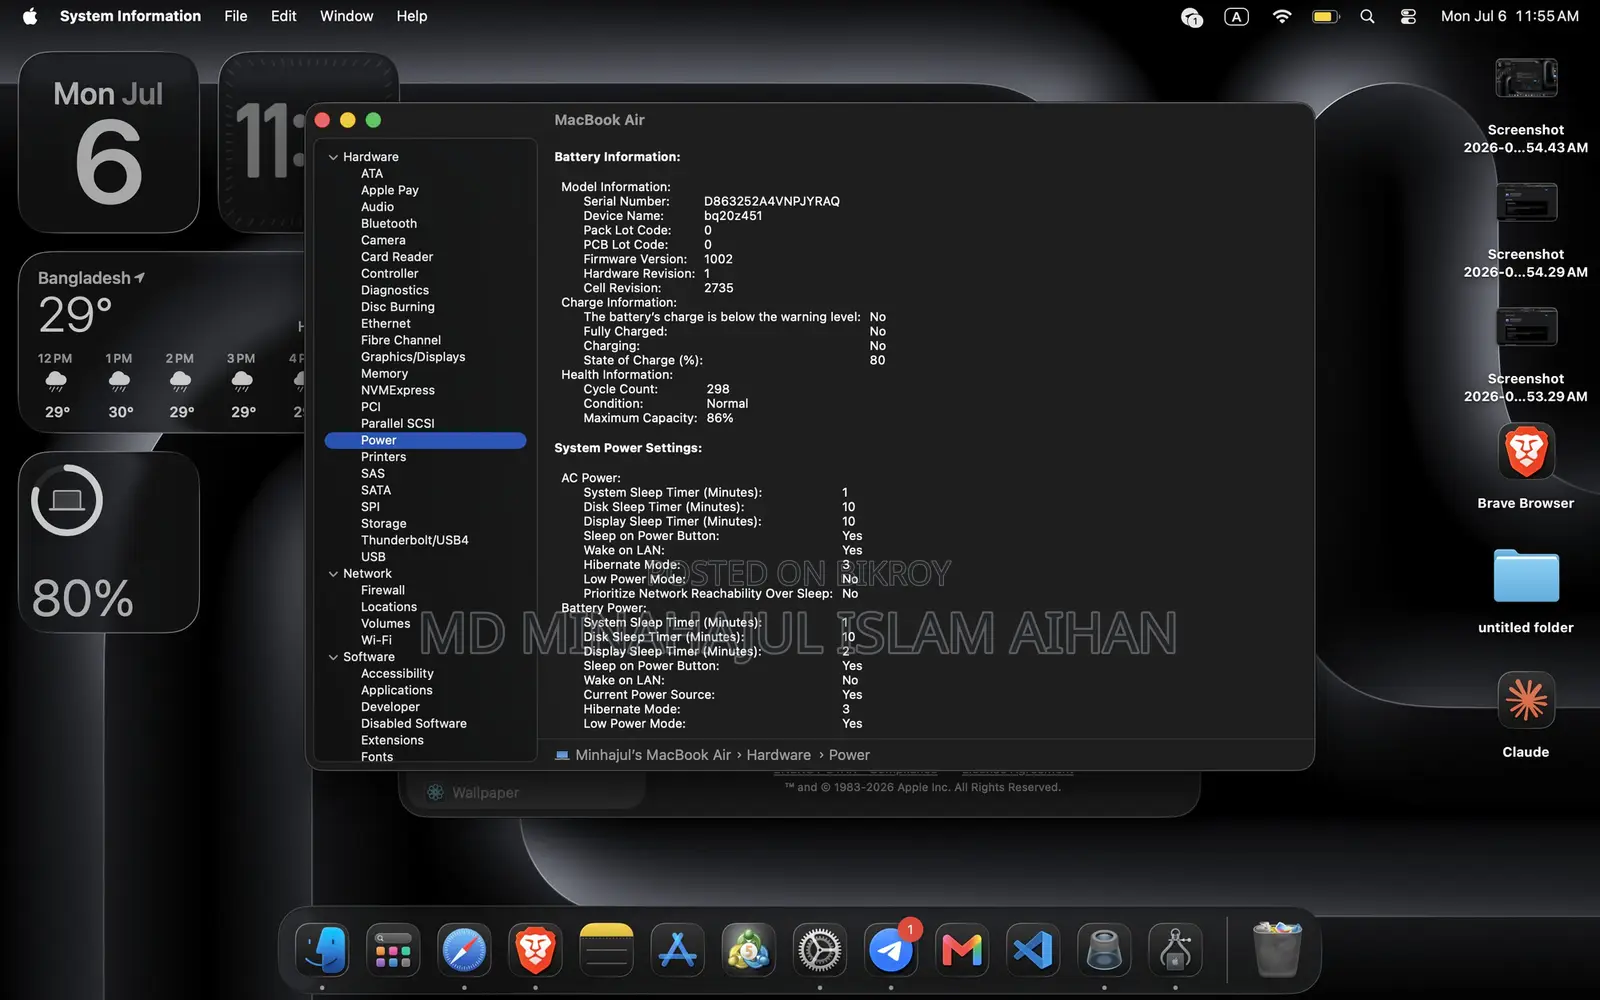The width and height of the screenshot is (1600, 1000).
Task: Select Thunderbolt/USB4 in the sidebar
Action: click(415, 540)
